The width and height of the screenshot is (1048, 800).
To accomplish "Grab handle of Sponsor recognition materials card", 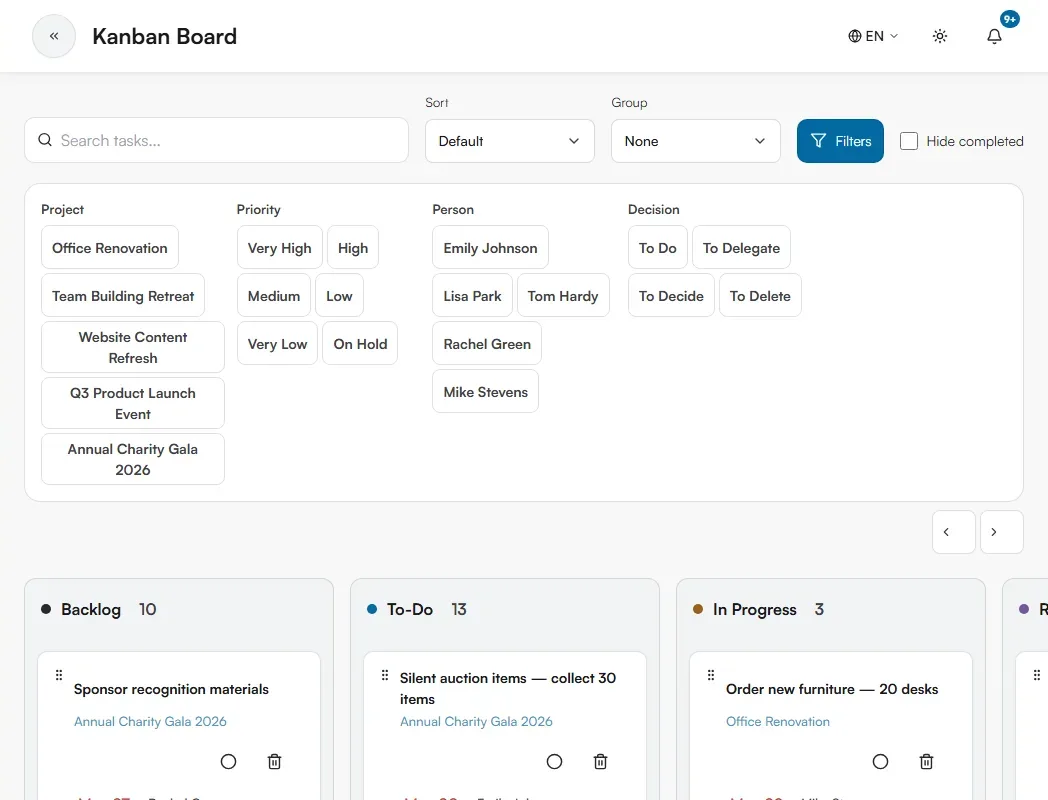I will pos(59,675).
